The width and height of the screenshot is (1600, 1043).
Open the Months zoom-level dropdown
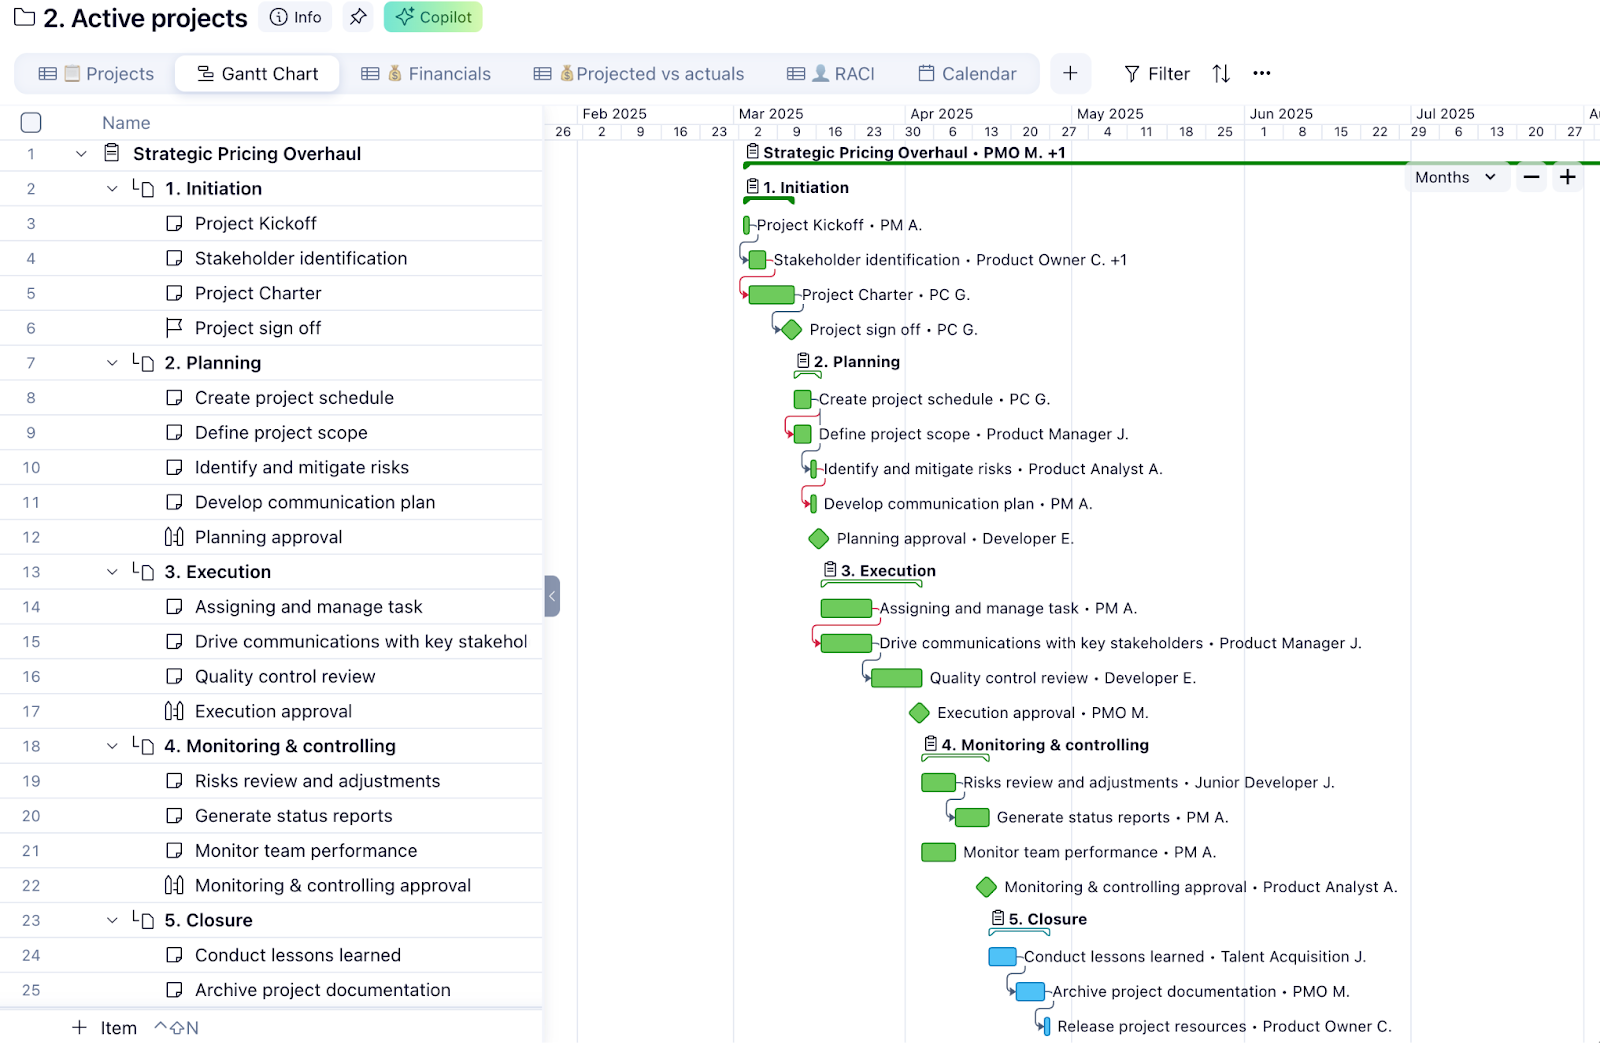pos(1456,177)
